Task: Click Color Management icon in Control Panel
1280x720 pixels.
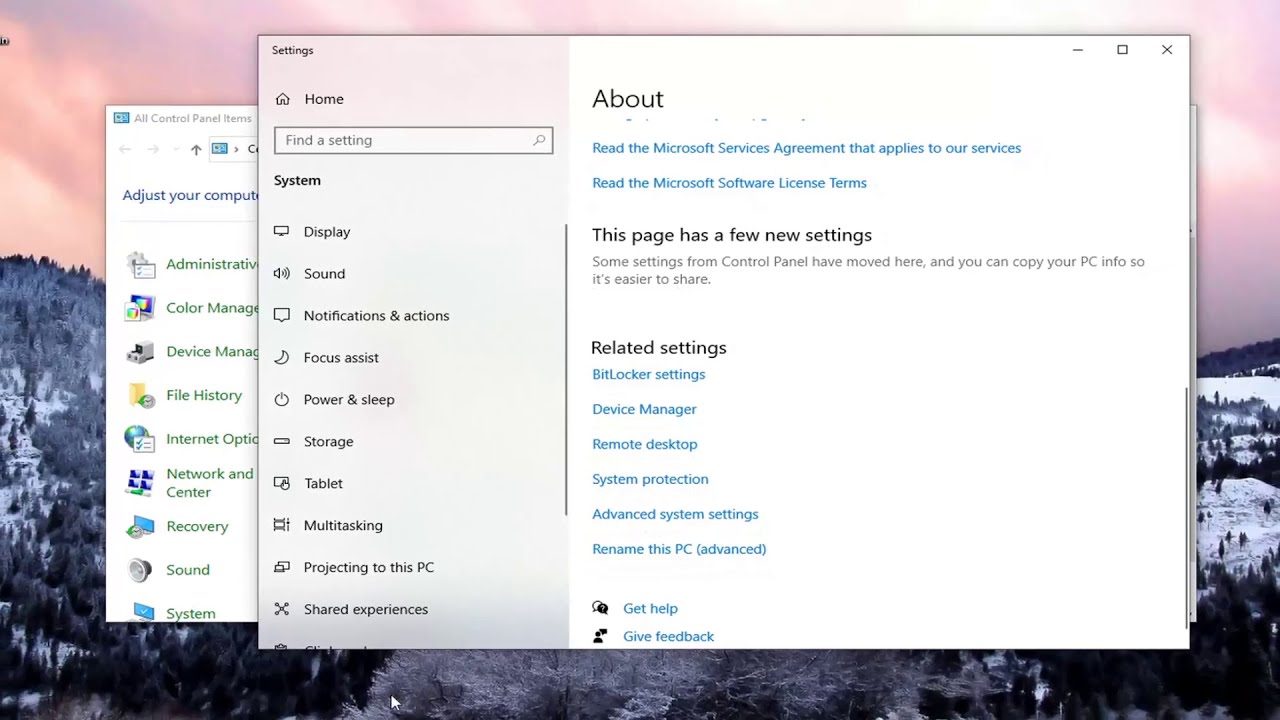Action: click(141, 308)
